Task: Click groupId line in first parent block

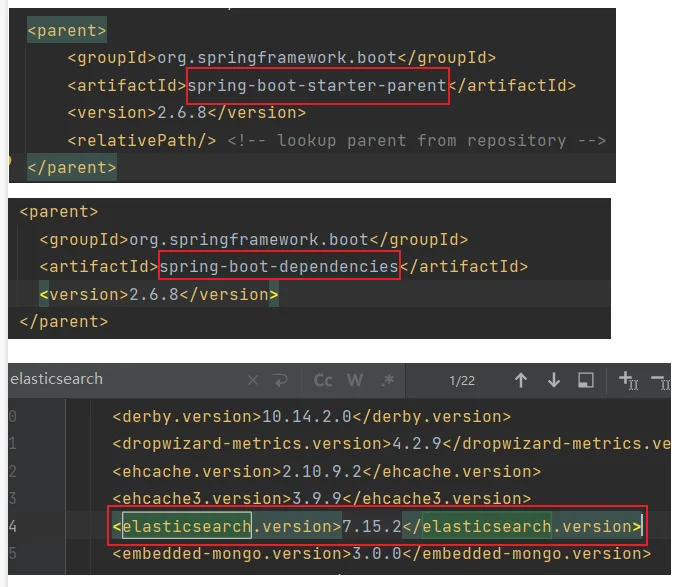Action: click(x=281, y=58)
